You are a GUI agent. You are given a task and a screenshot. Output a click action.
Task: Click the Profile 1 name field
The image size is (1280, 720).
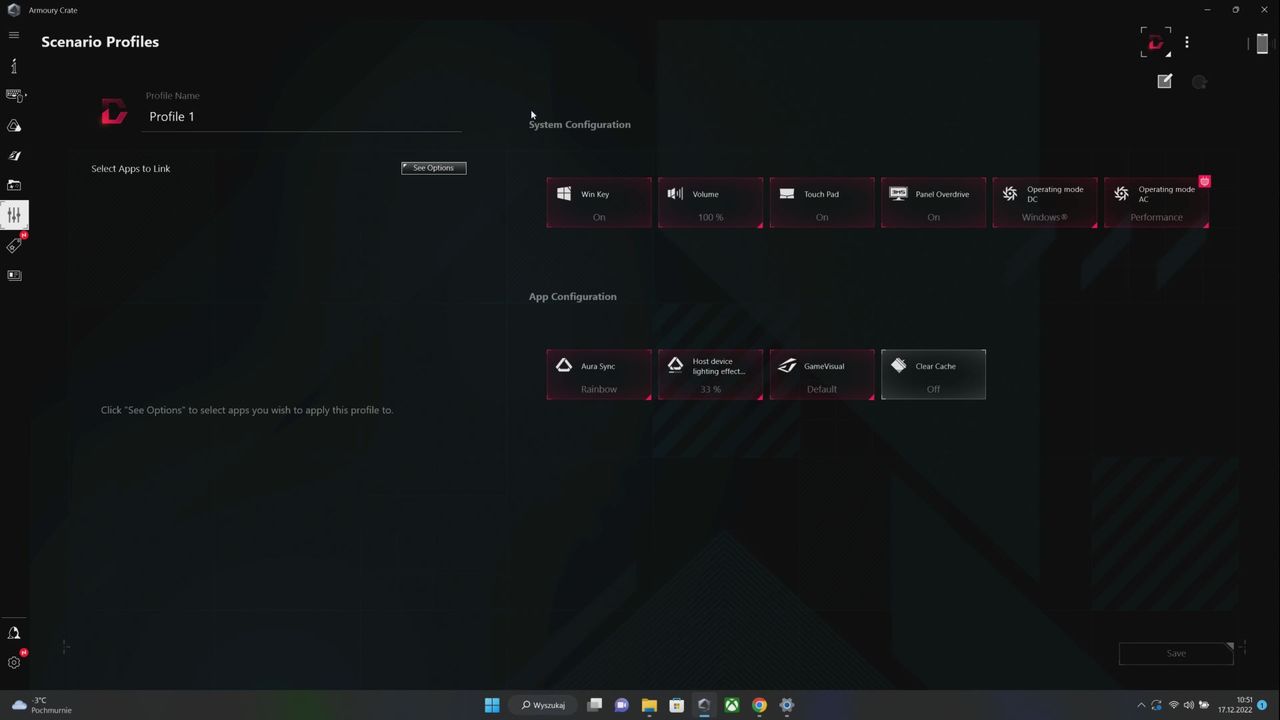302,117
